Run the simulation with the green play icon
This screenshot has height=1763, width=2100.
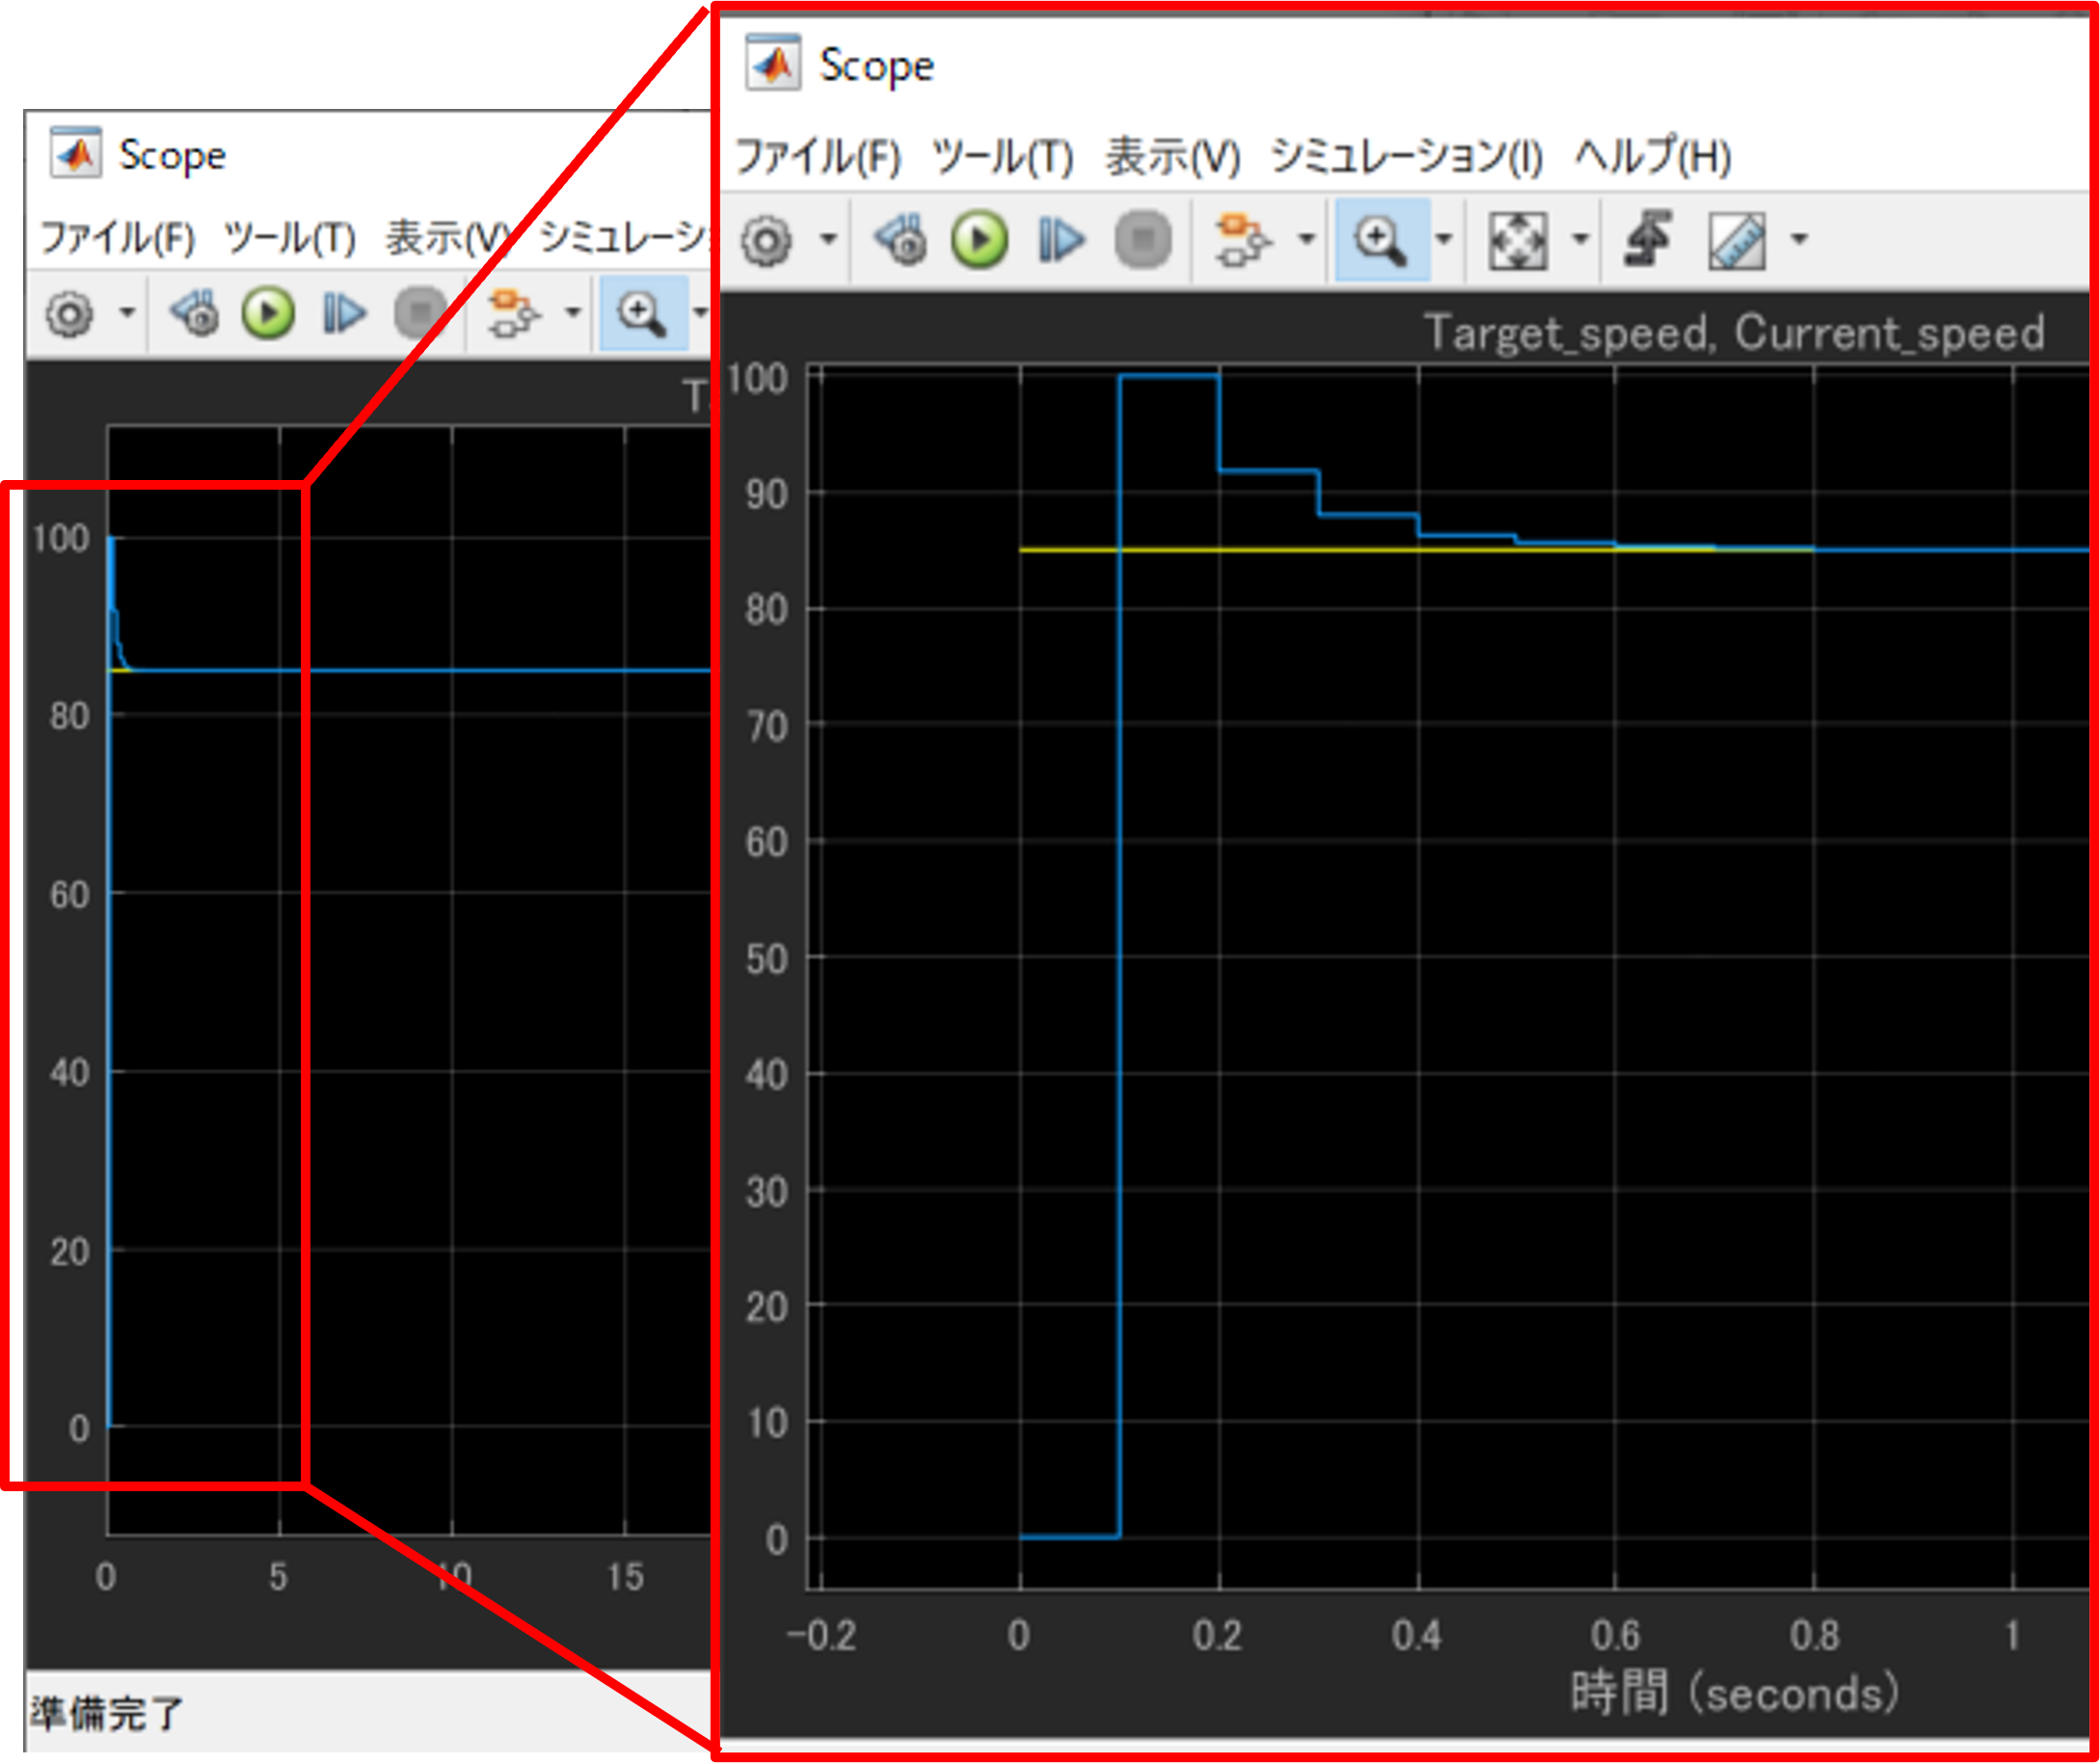[x=978, y=238]
